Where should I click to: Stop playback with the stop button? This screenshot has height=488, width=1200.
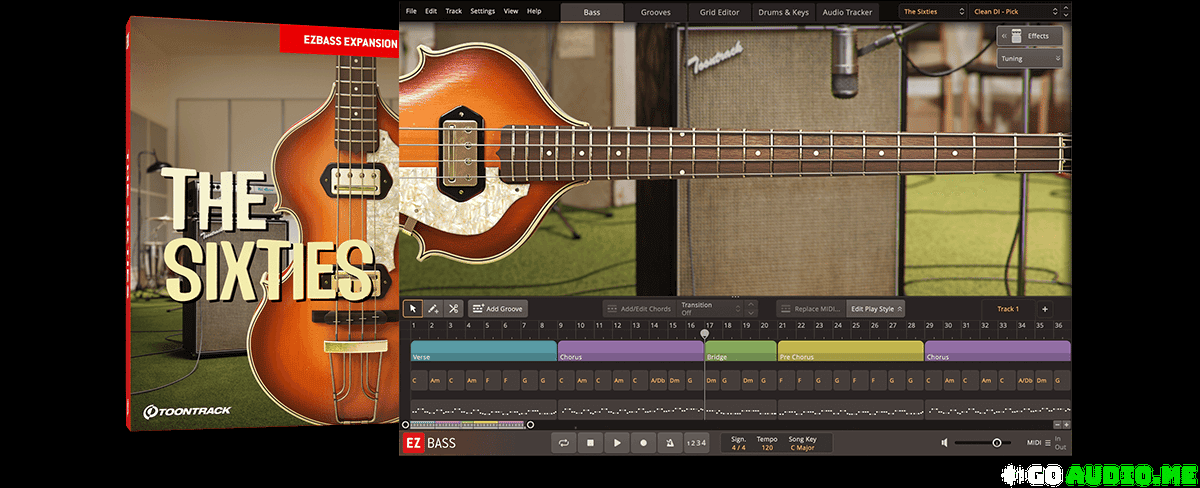point(591,443)
